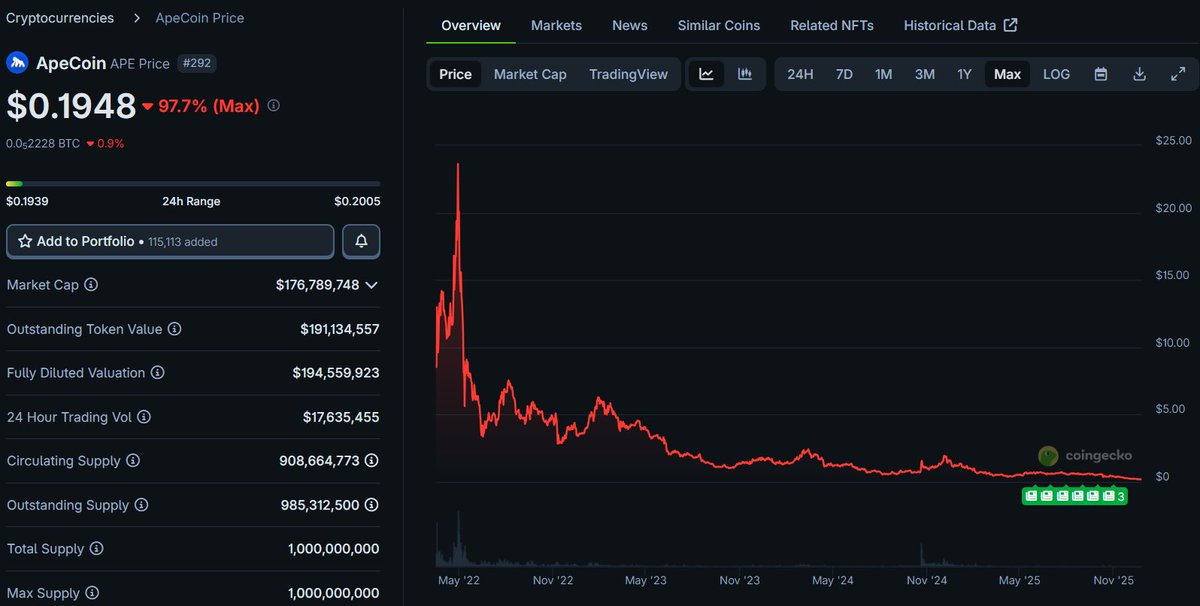This screenshot has height=606, width=1200.
Task: Open the News tab
Action: (630, 25)
